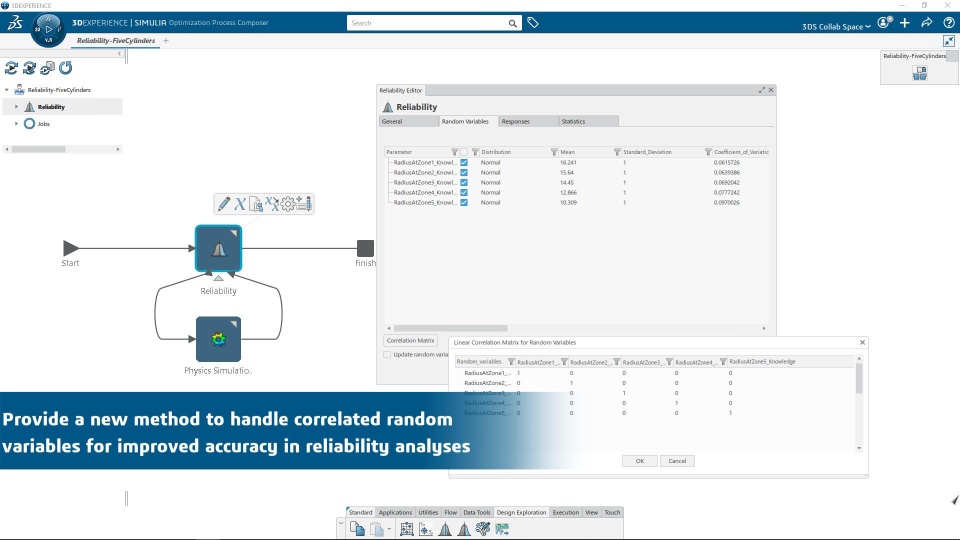Click the X-to-X mapping icon in node toolbar
The image size is (960, 540).
[x=272, y=204]
